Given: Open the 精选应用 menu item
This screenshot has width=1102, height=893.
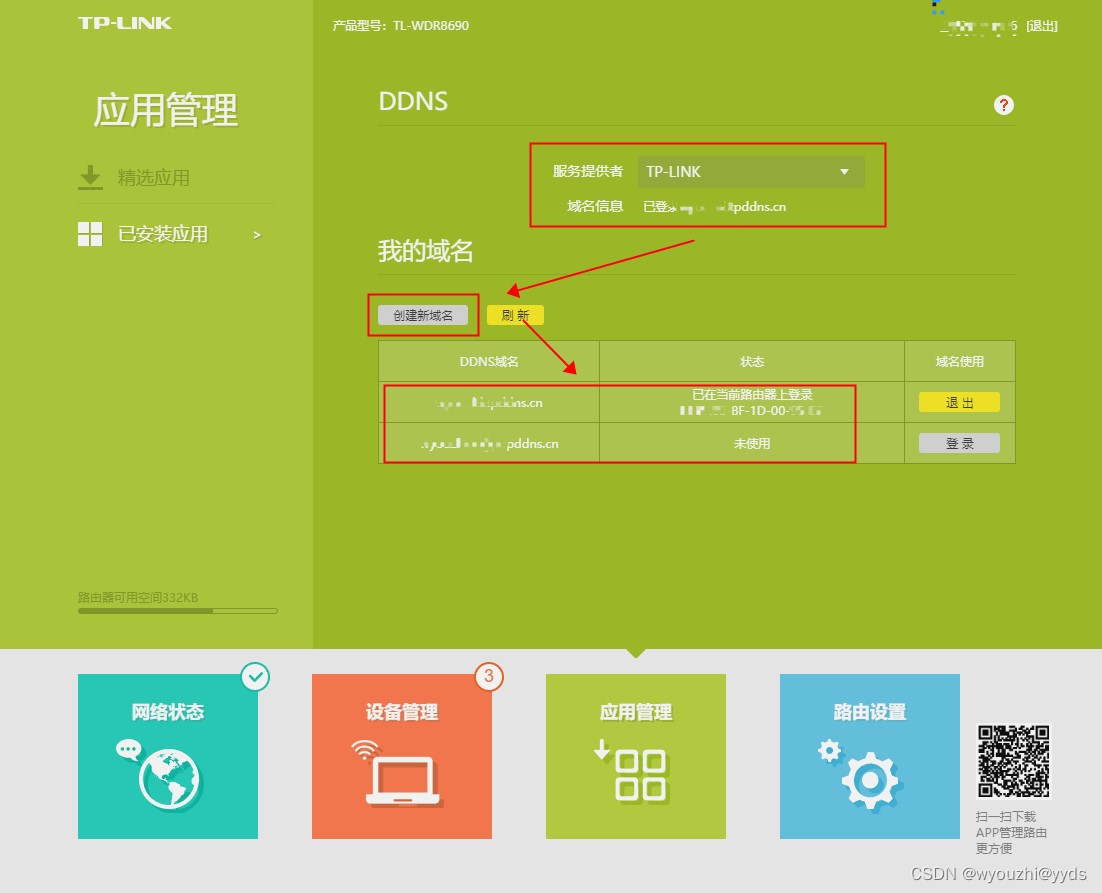Looking at the screenshot, I should pyautogui.click(x=153, y=178).
